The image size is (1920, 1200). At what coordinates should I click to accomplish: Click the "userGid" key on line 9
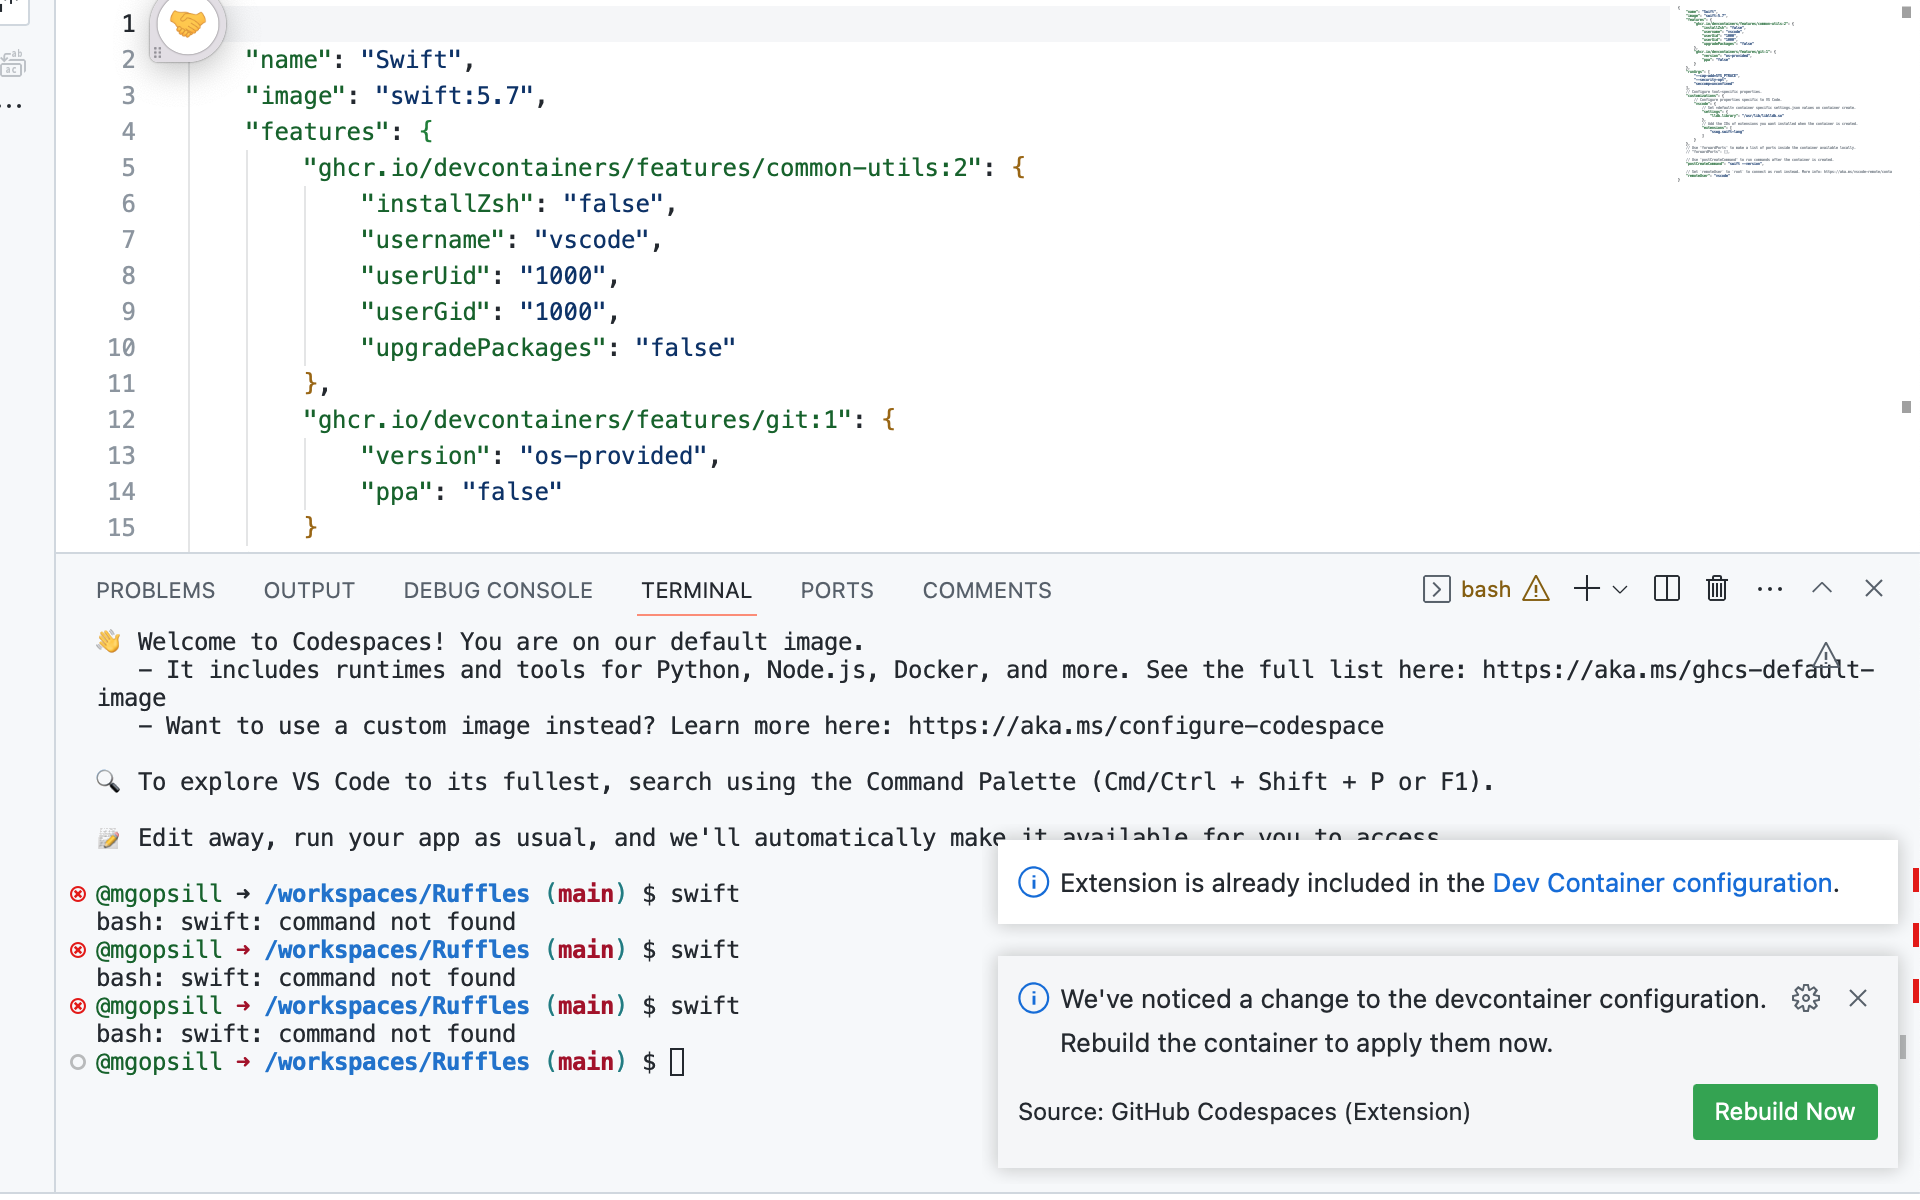(425, 312)
